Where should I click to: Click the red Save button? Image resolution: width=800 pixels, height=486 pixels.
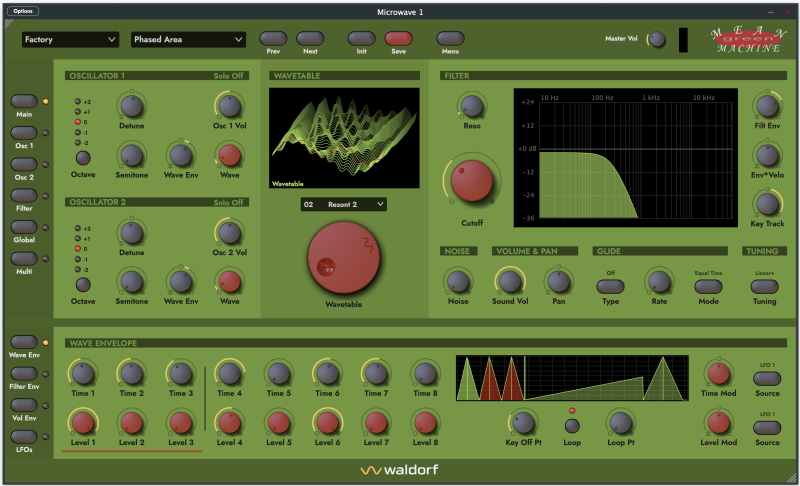(398, 38)
